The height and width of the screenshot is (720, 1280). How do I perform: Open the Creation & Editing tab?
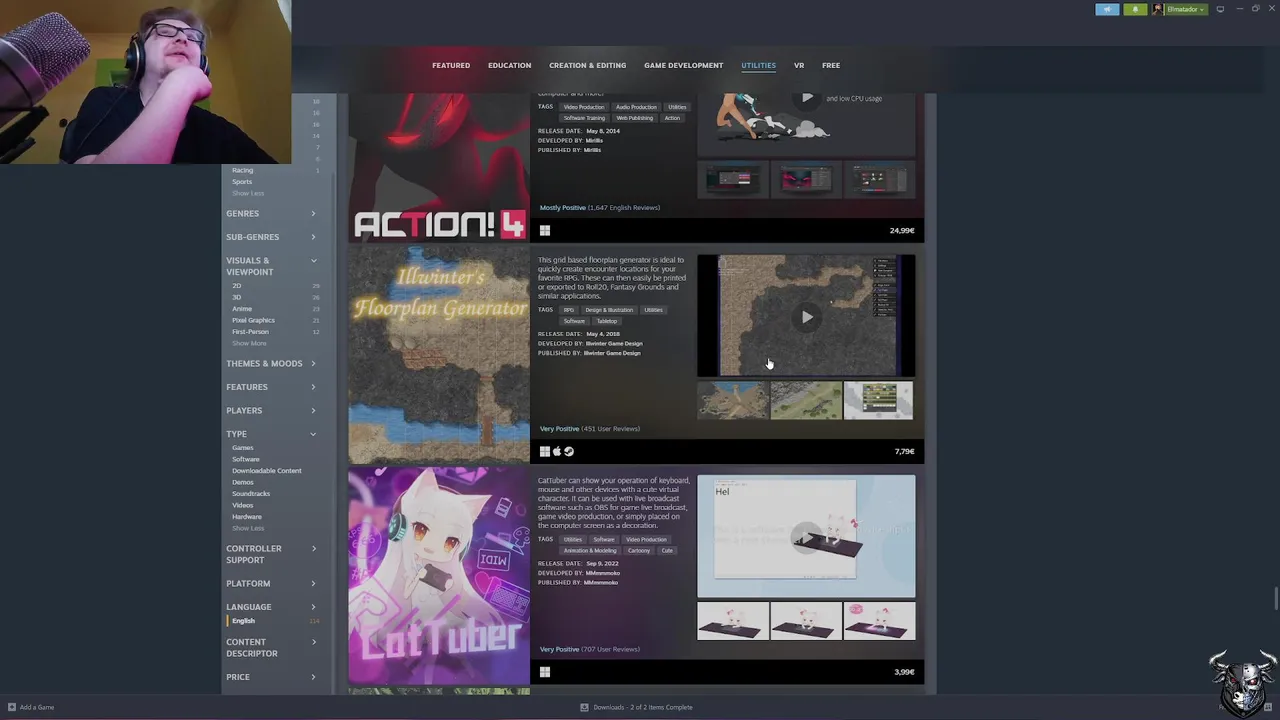(587, 65)
